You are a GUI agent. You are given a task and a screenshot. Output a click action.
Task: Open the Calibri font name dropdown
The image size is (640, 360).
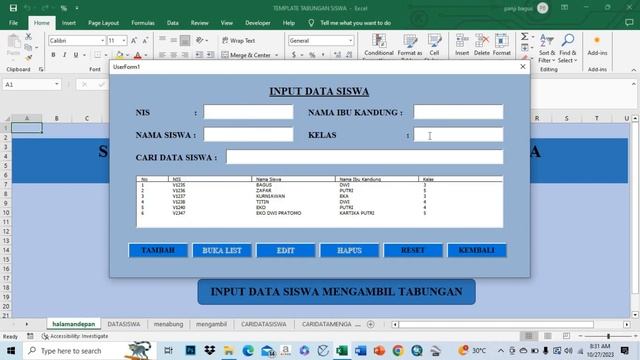tap(102, 40)
